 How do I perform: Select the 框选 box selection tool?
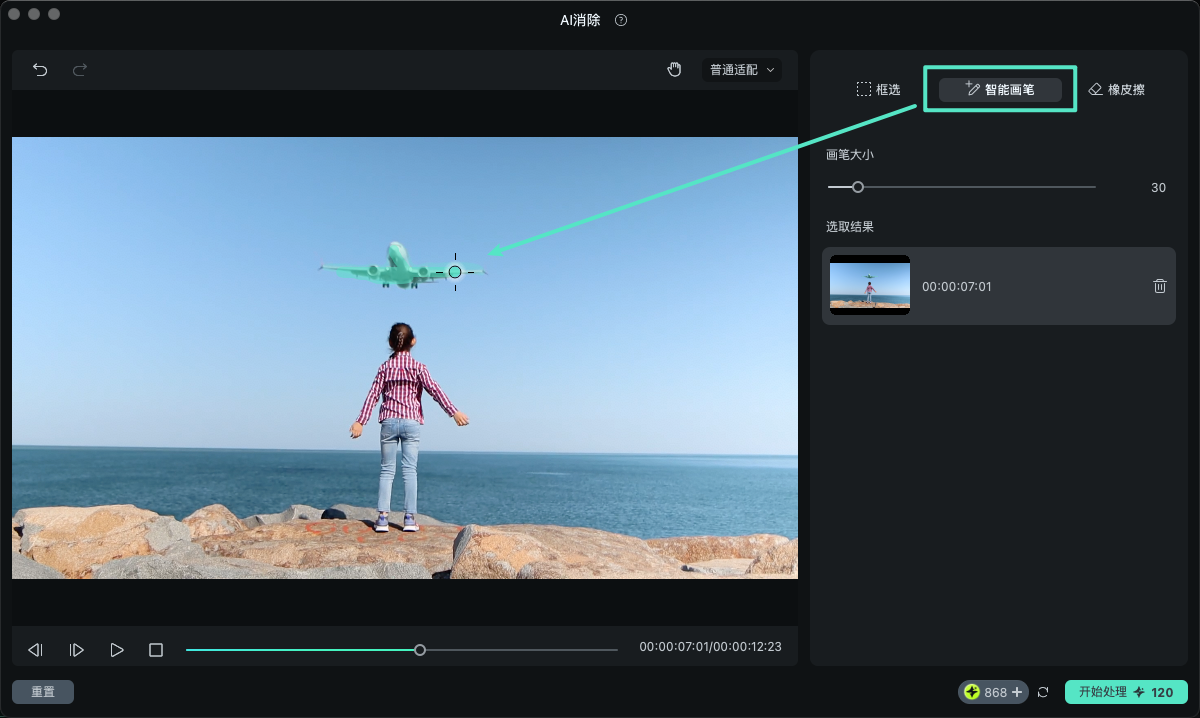878,90
